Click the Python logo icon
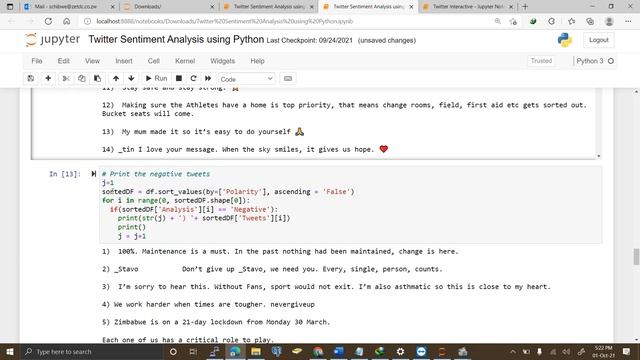Image resolution: width=640 pixels, height=360 pixels. (x=564, y=40)
